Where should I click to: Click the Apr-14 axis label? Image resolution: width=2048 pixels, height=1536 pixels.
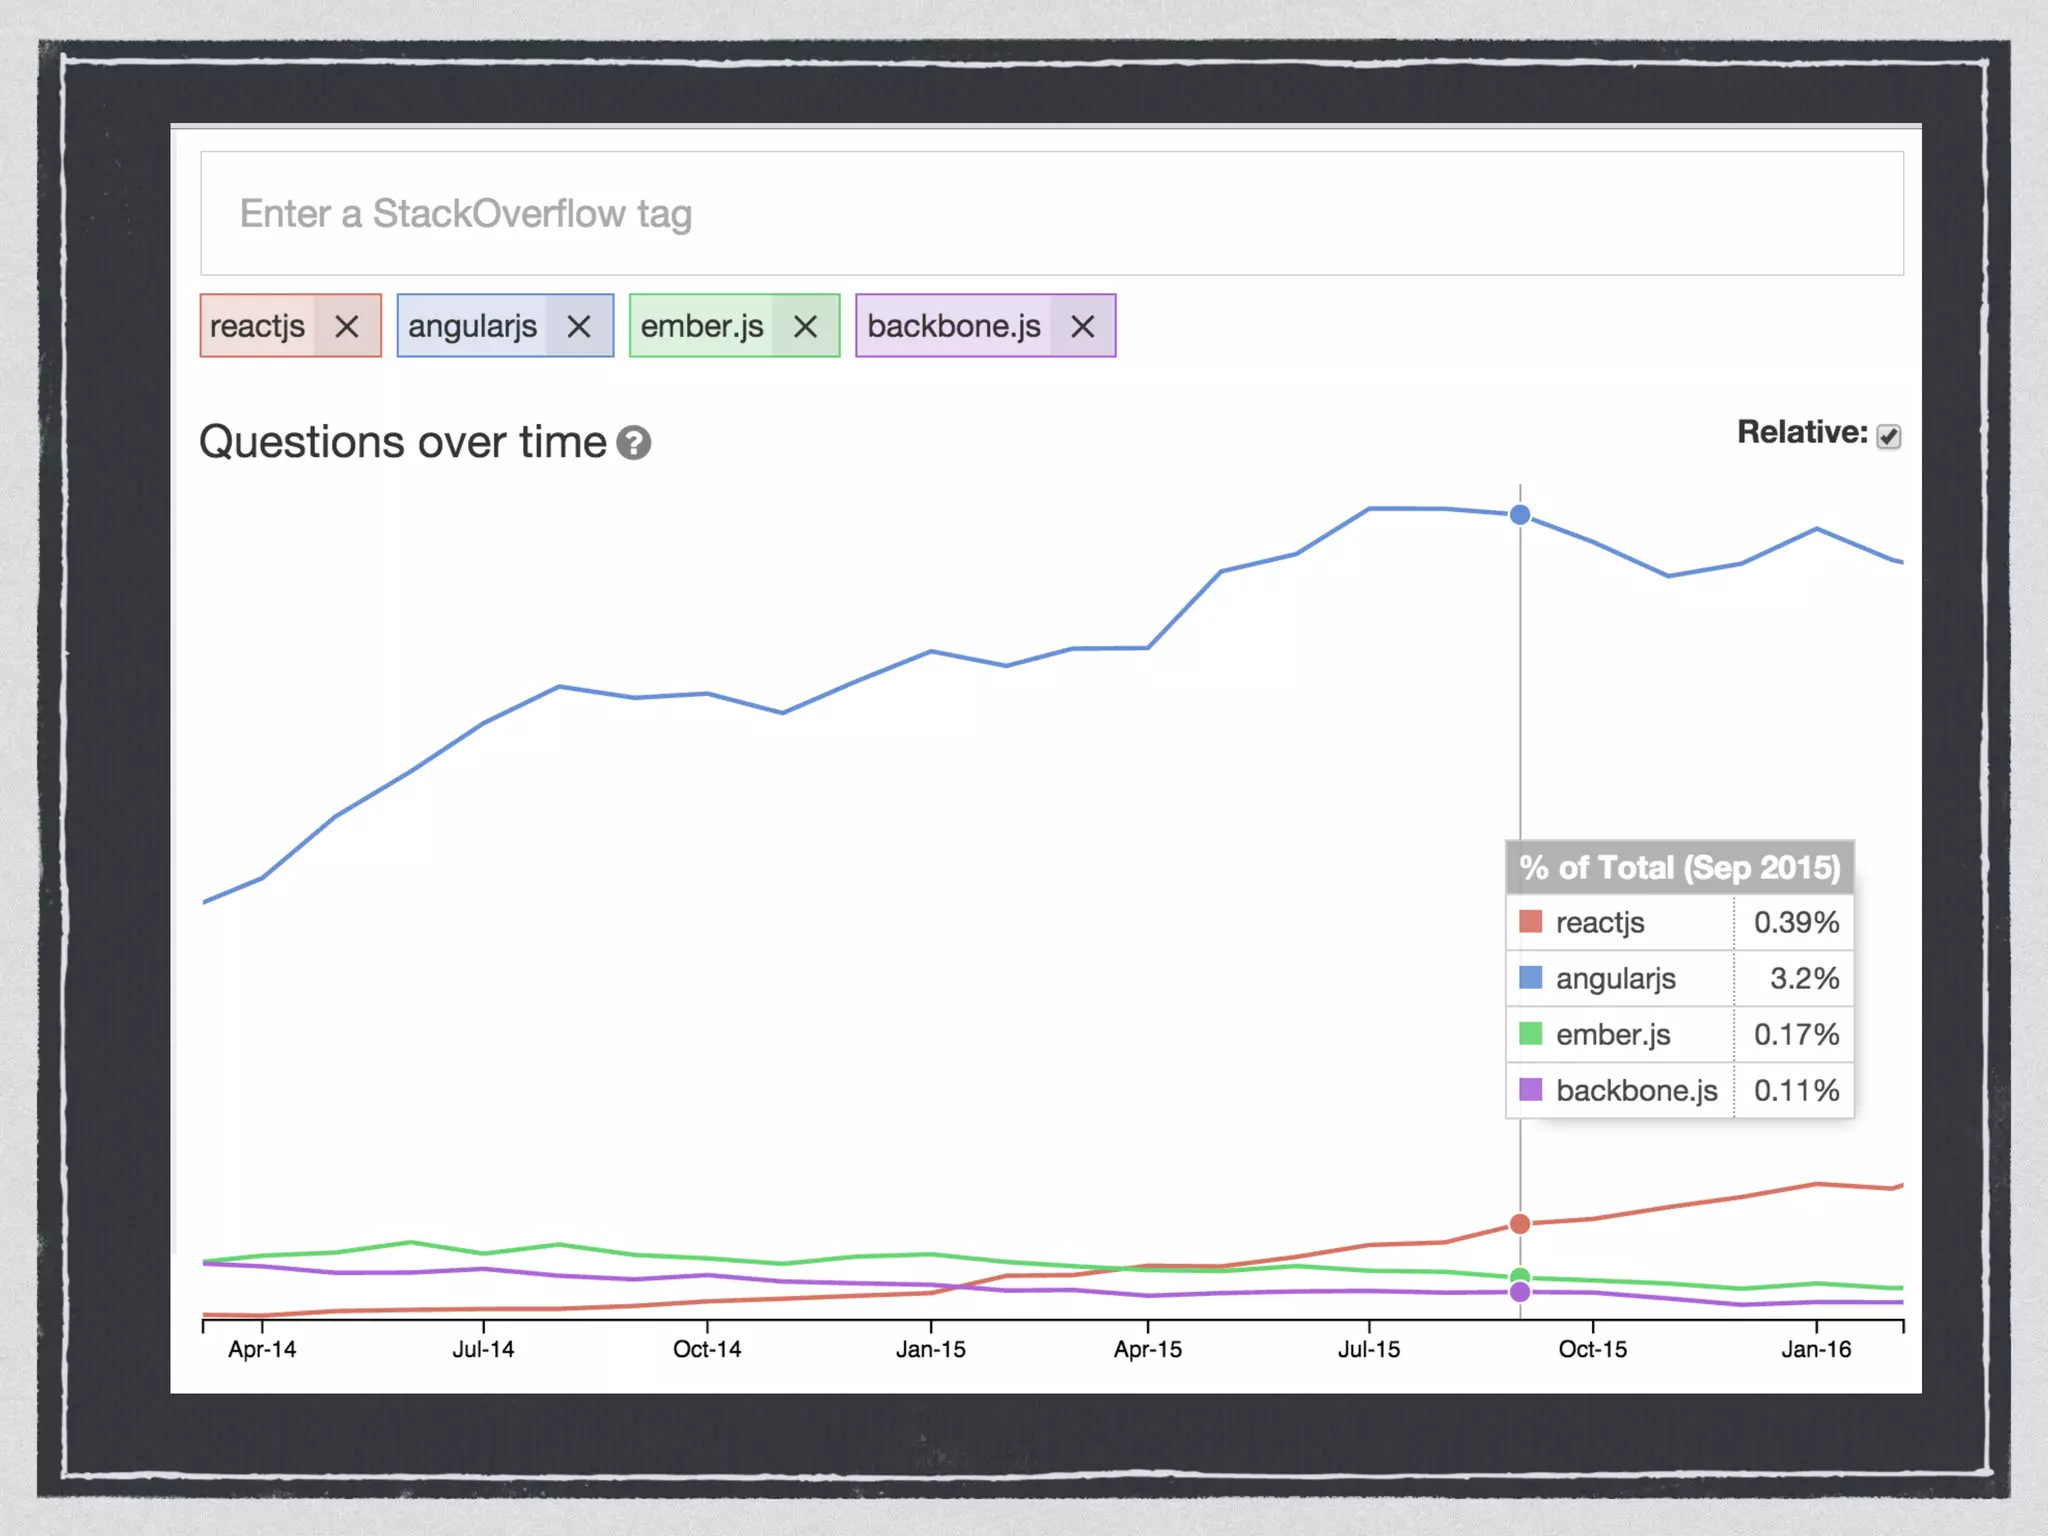point(262,1349)
